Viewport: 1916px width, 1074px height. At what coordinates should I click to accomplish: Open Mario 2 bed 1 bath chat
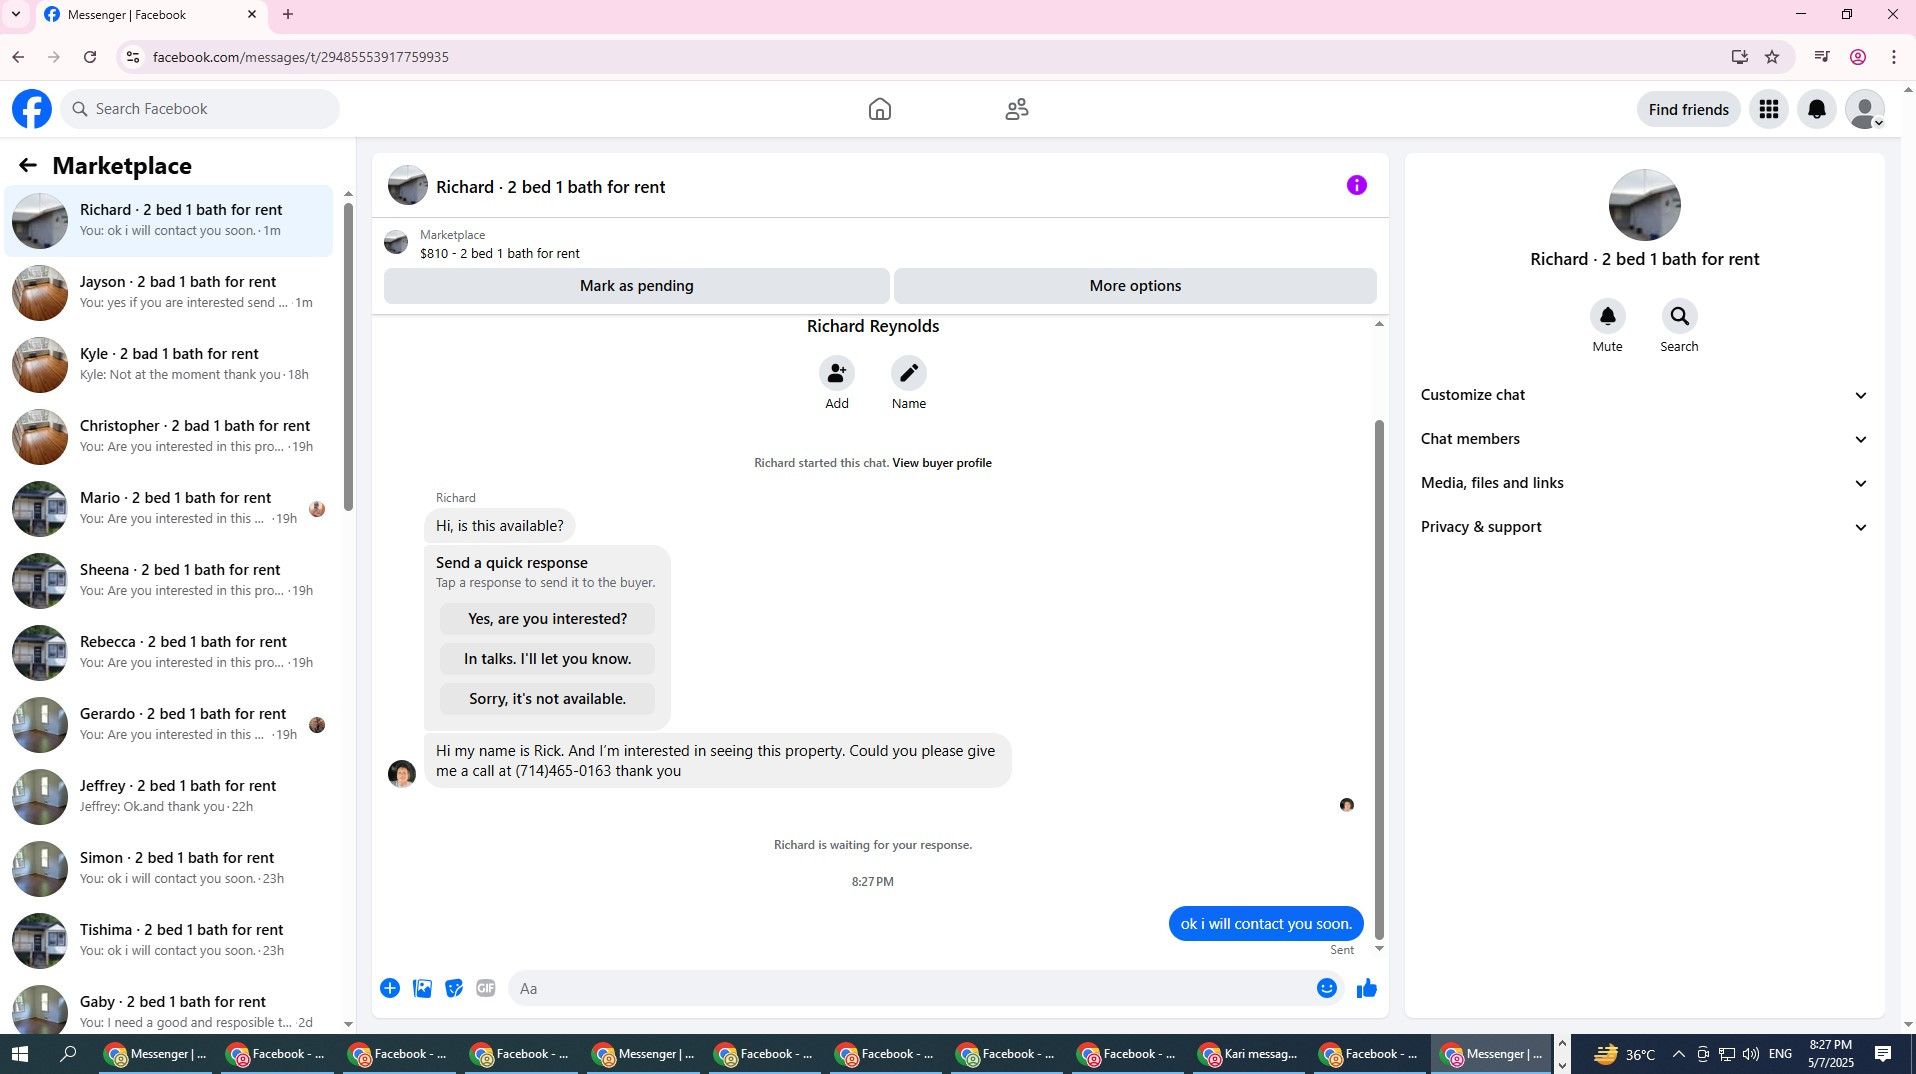pyautogui.click(x=170, y=508)
